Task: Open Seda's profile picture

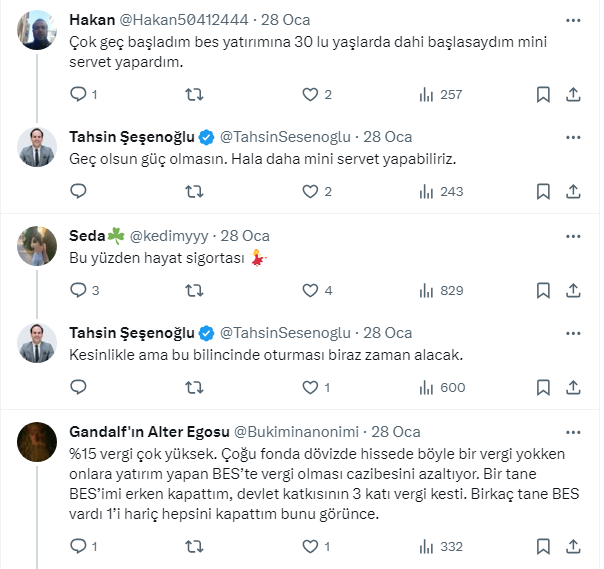Action: click(37, 244)
